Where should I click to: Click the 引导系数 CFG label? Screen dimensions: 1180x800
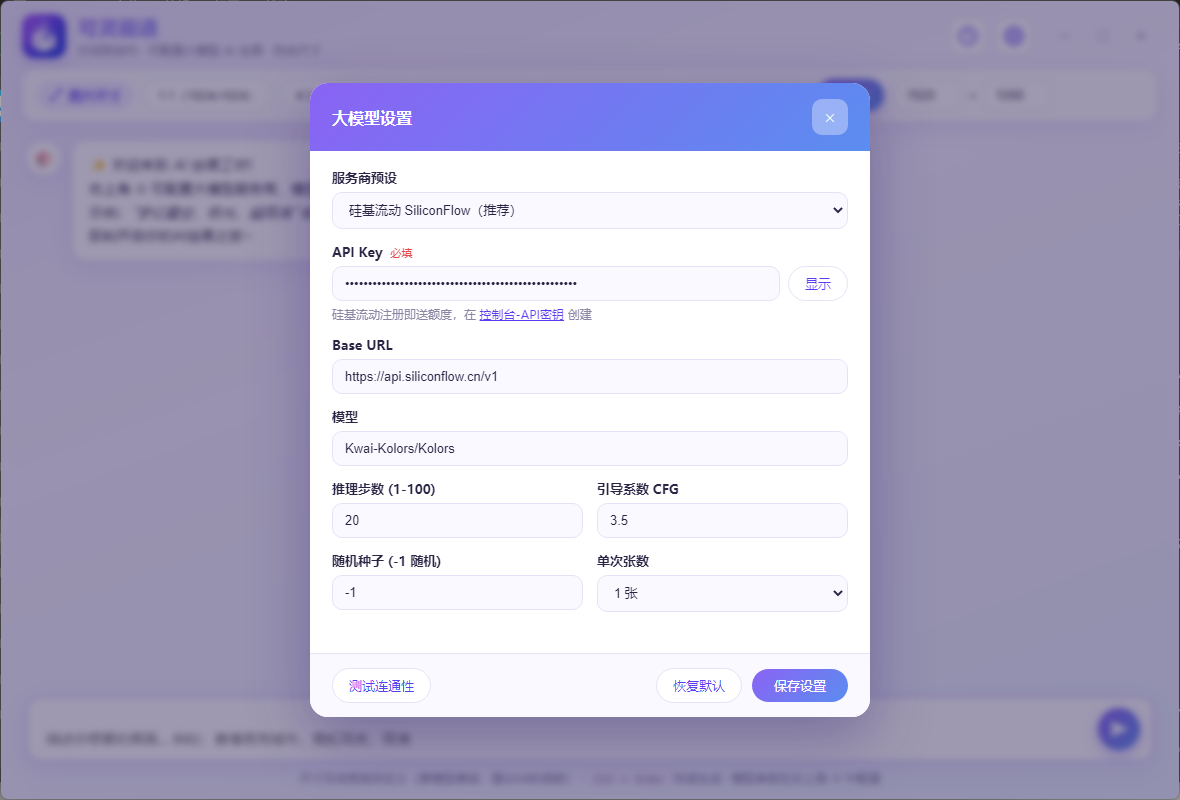pos(637,489)
